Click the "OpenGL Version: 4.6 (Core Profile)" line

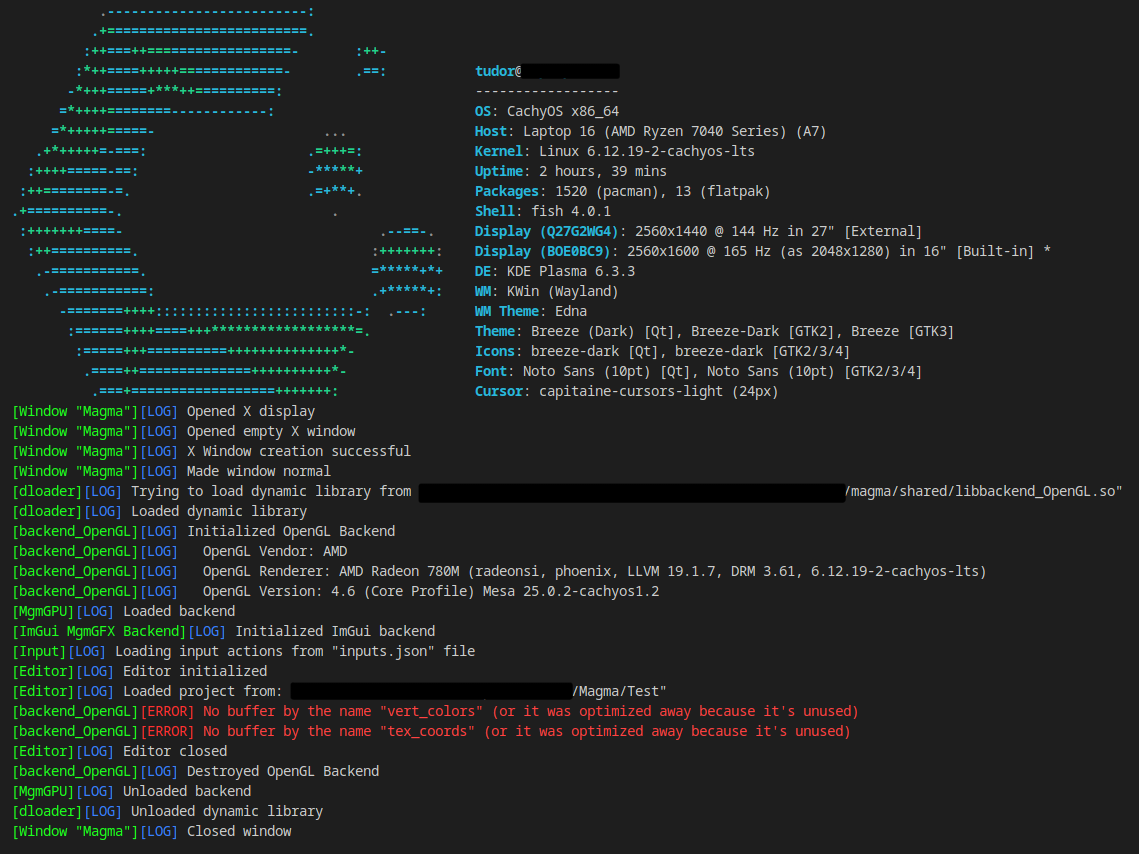tap(336, 591)
